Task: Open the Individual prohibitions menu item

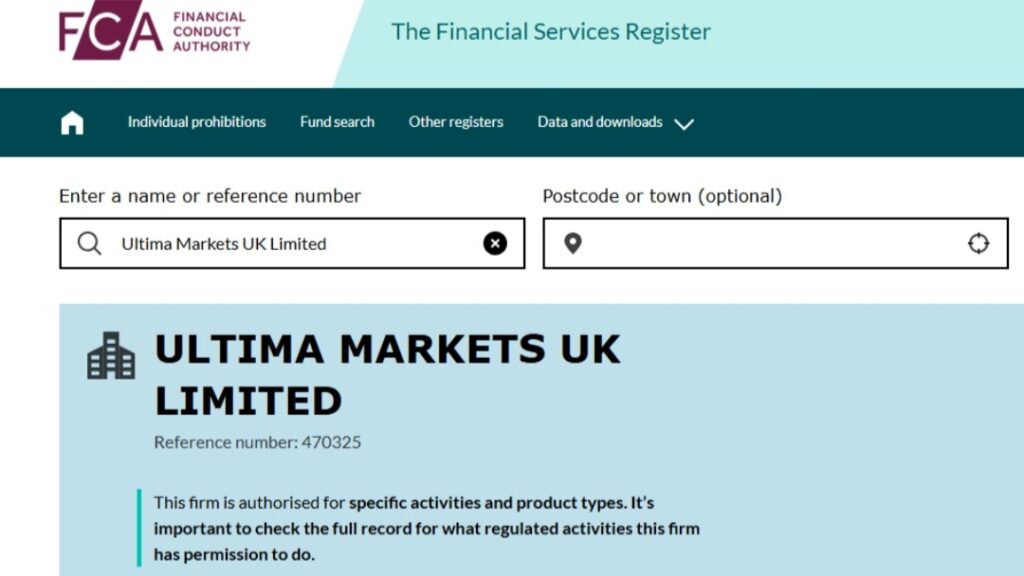Action: (x=197, y=122)
